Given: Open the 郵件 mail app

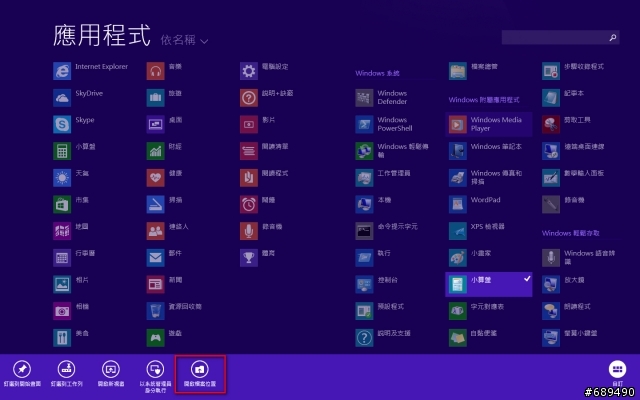Looking at the screenshot, I should (164, 258).
